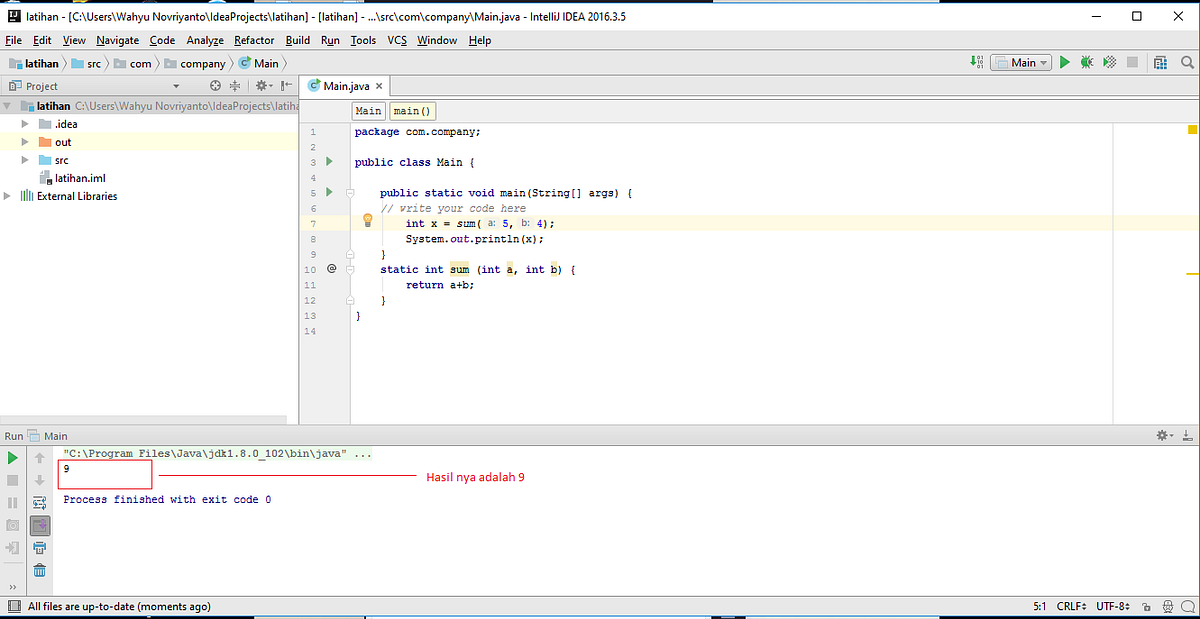Click the Scroll Down arrow in Run panel
The width and height of the screenshot is (1200, 619).
40,480
